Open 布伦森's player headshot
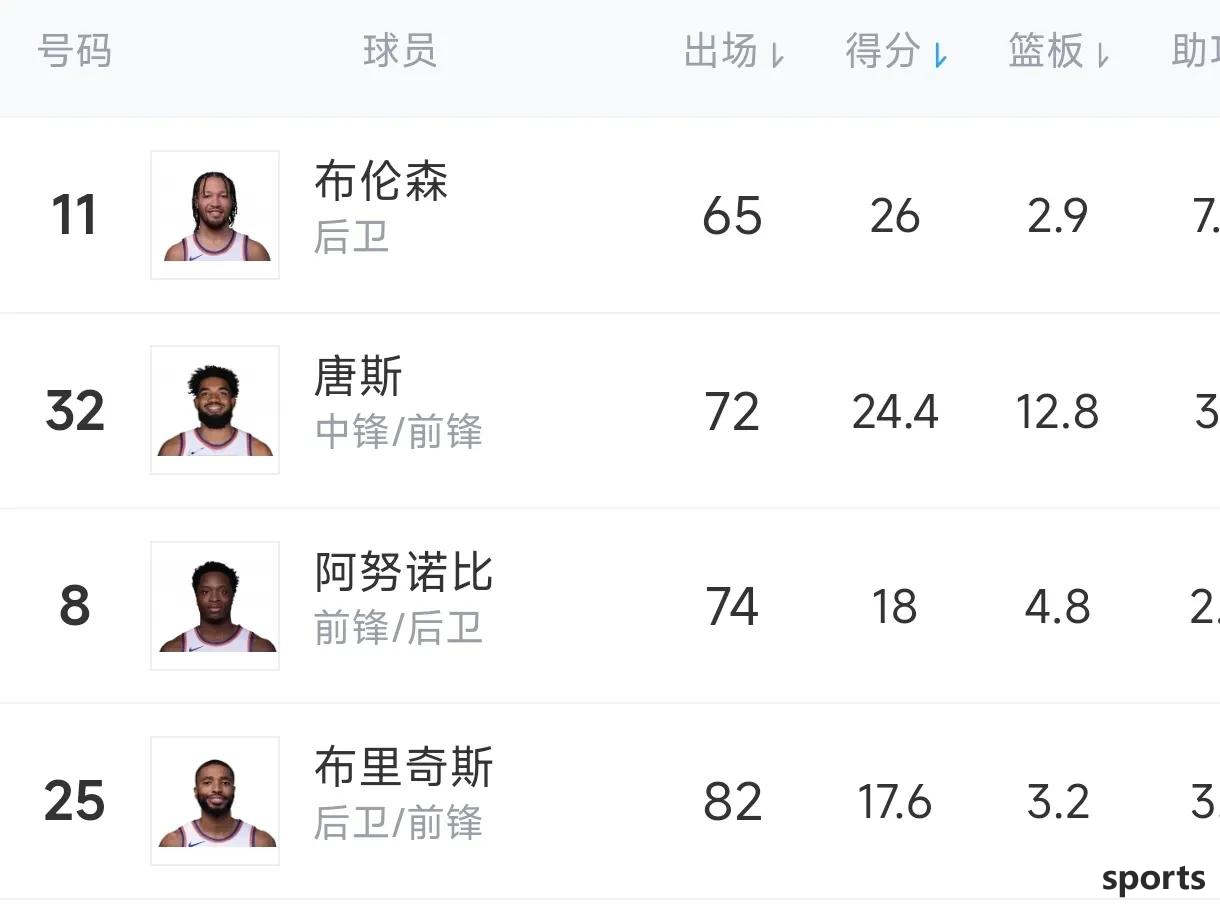The height and width of the screenshot is (910, 1220). point(215,215)
